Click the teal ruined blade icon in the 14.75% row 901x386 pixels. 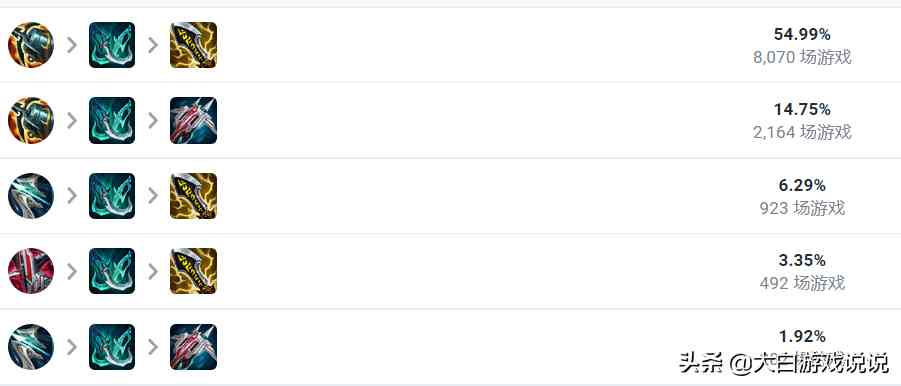[x=112, y=120]
